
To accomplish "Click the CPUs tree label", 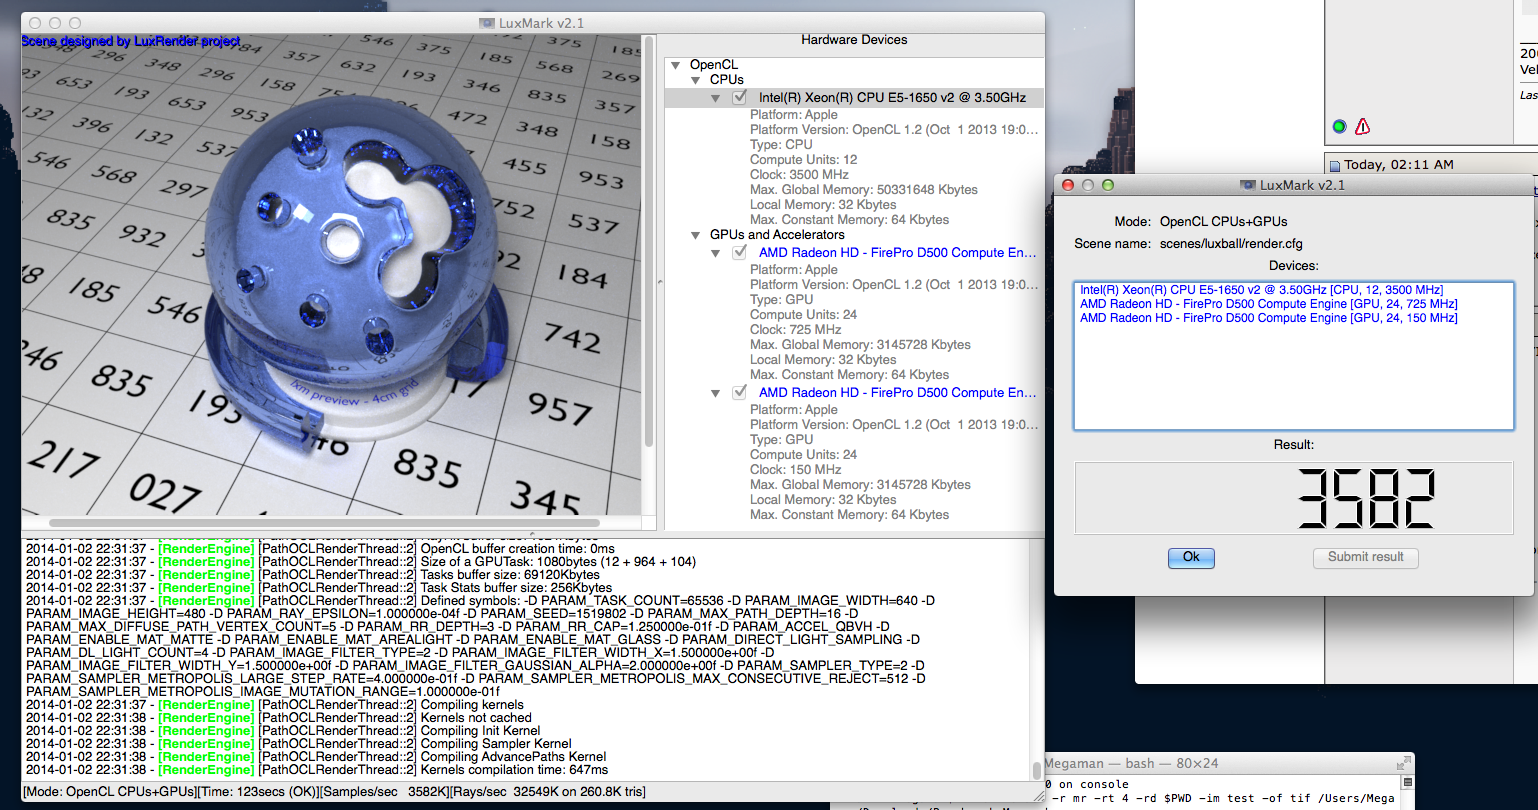I will click(x=727, y=79).
